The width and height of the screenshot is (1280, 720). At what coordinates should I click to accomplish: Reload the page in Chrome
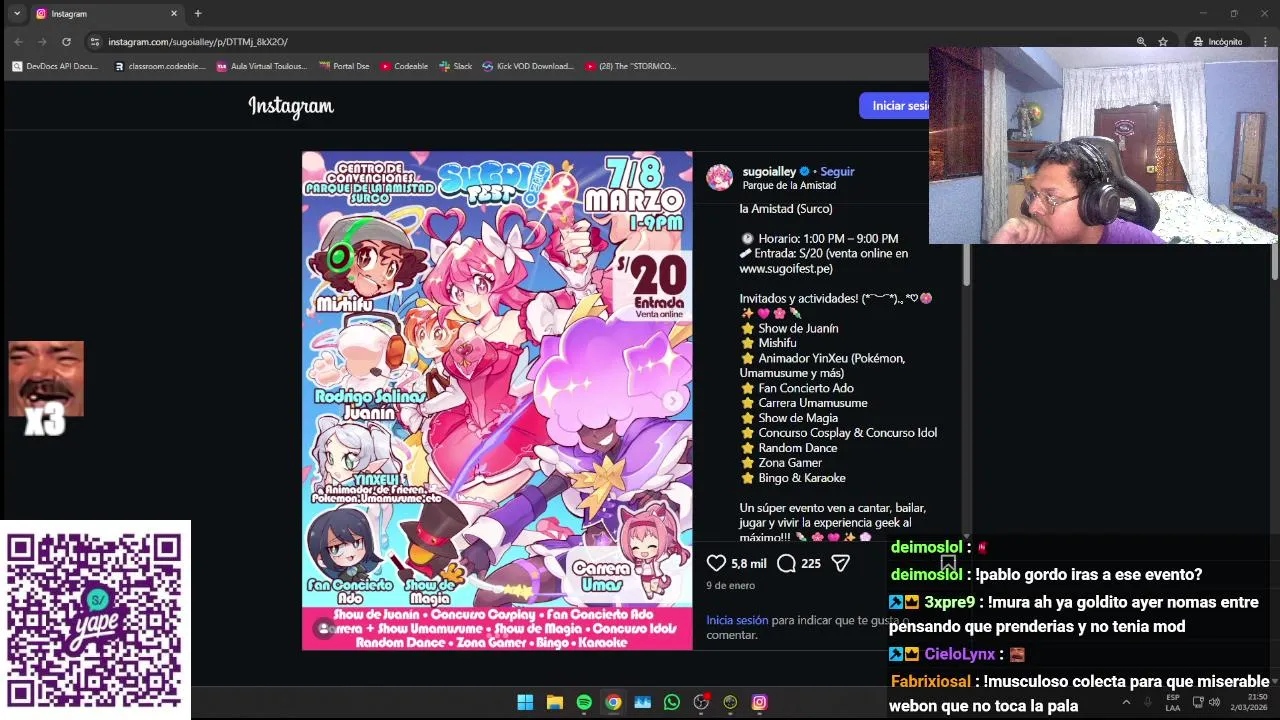pyautogui.click(x=66, y=42)
